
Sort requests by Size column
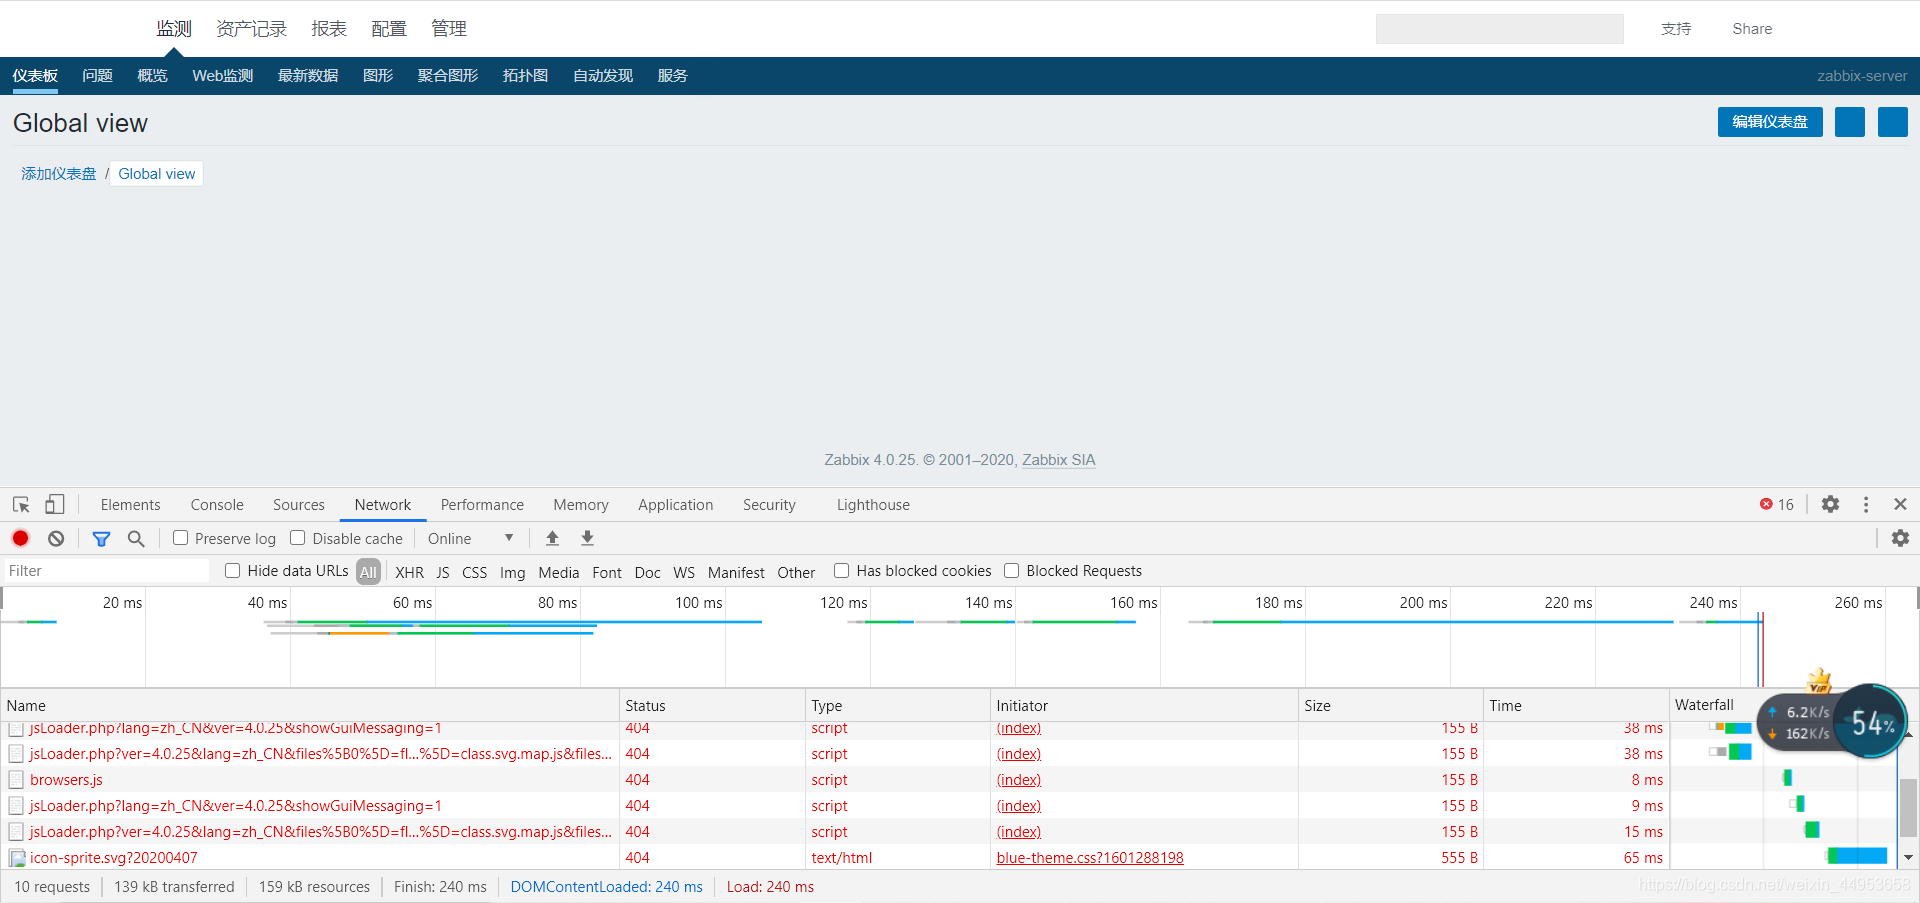click(x=1391, y=705)
